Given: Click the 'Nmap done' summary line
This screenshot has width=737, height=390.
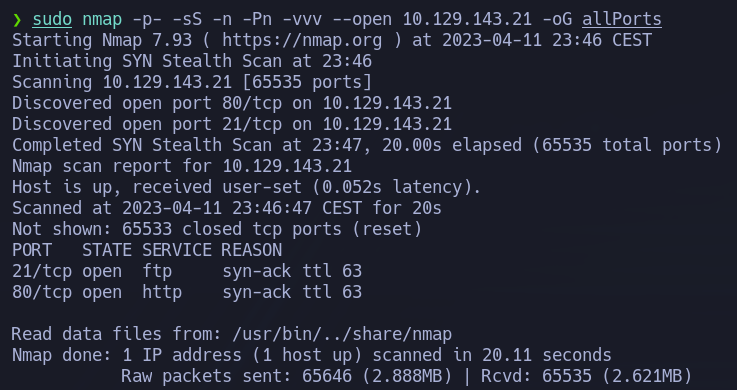Looking at the screenshot, I should click(312, 355).
